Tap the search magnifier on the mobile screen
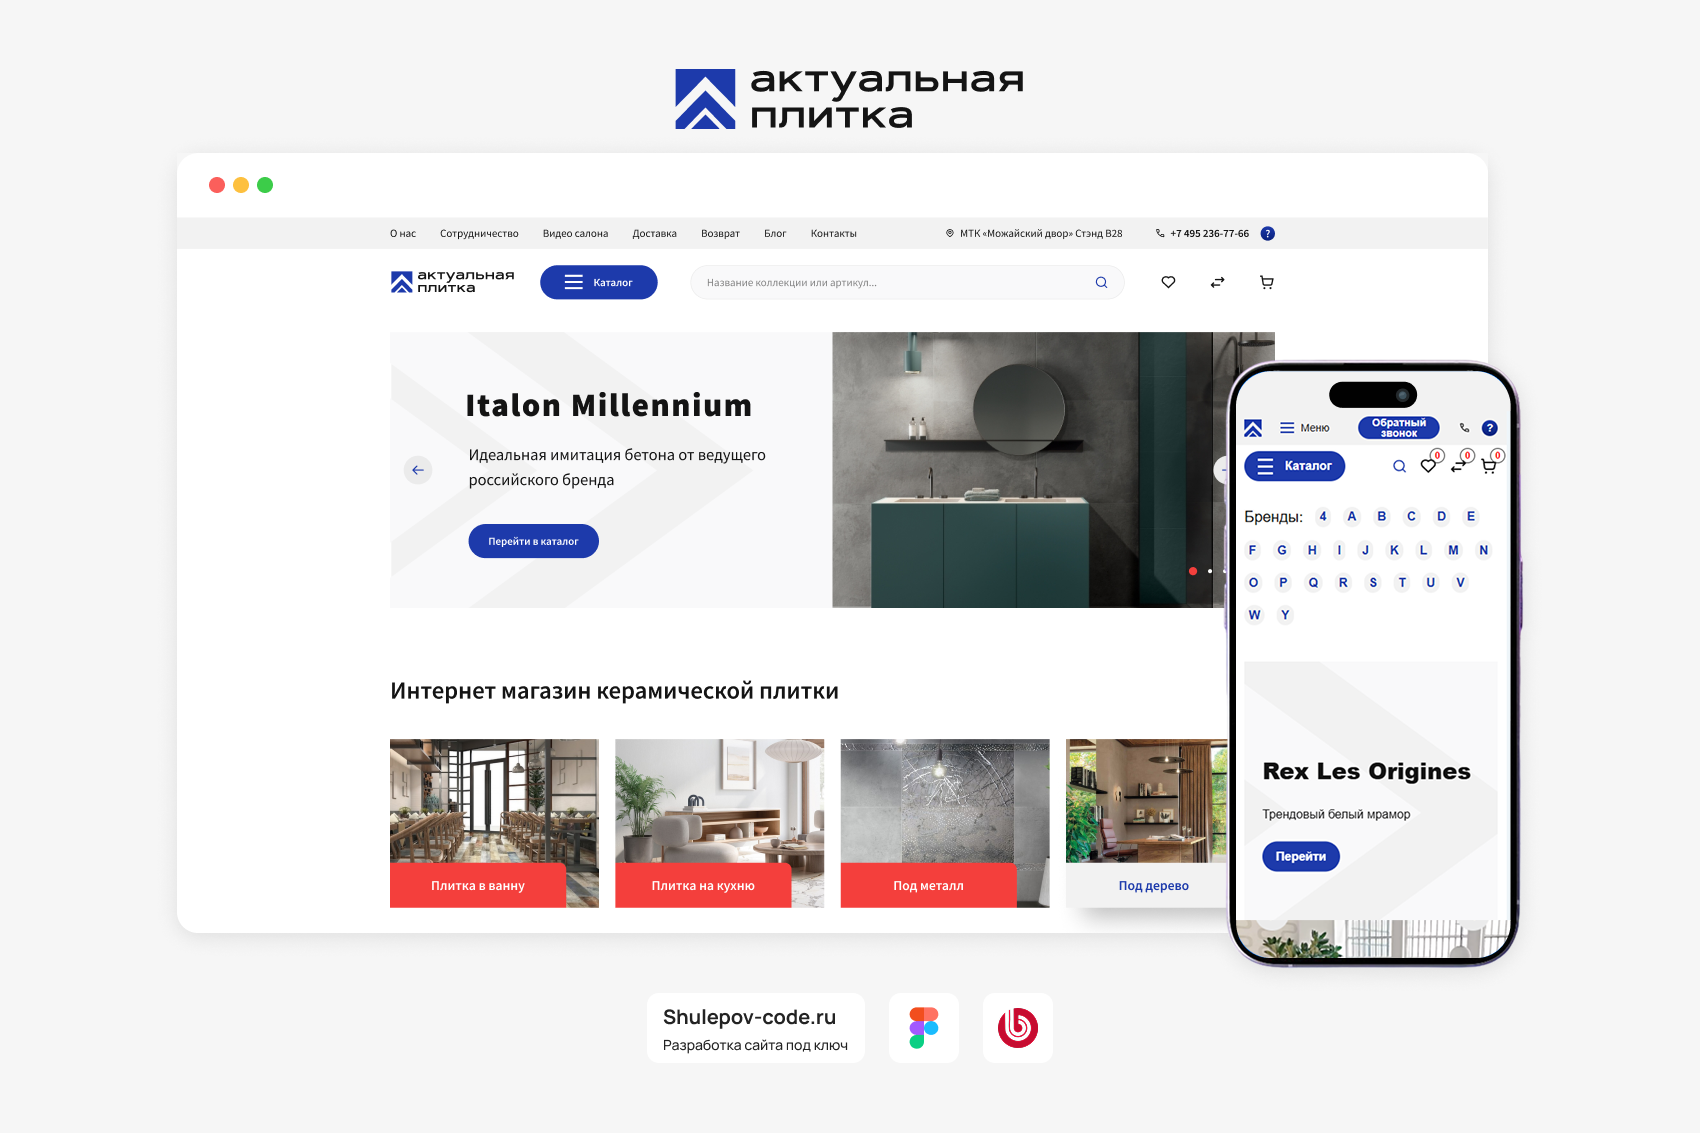This screenshot has height=1133, width=1700. 1399,466
